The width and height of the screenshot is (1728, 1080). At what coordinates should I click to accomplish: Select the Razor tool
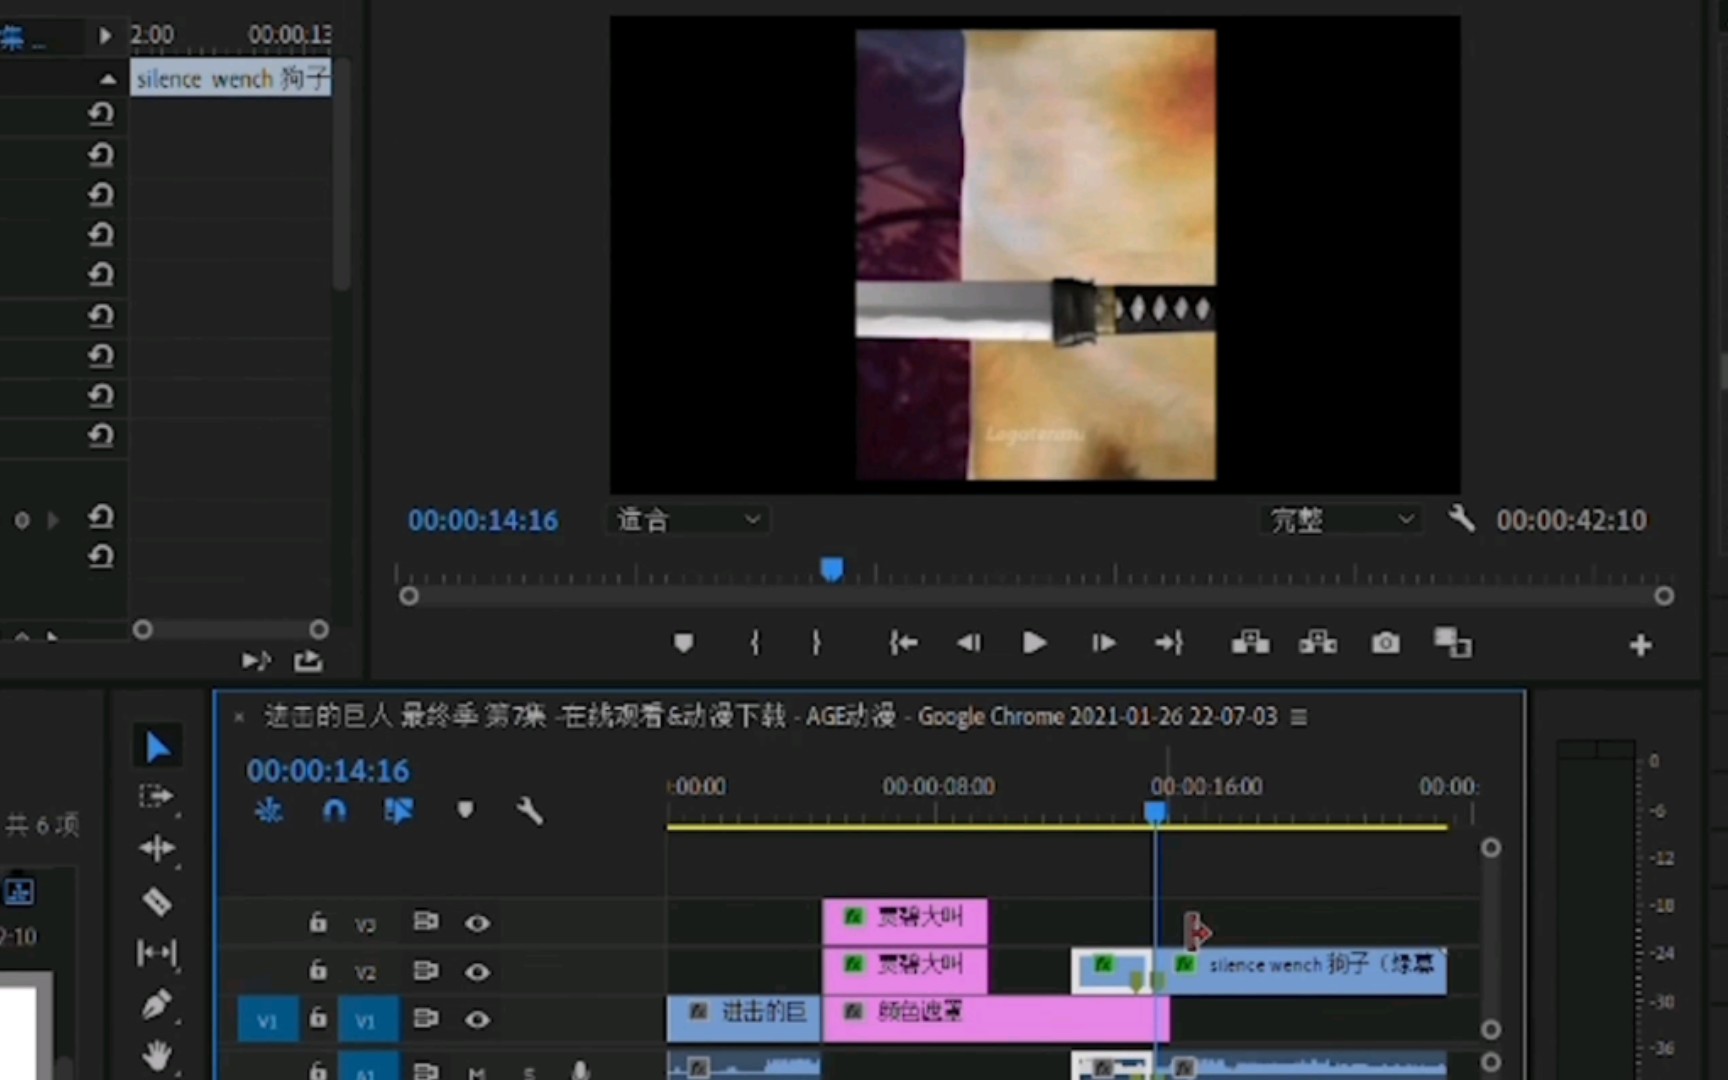coord(157,901)
